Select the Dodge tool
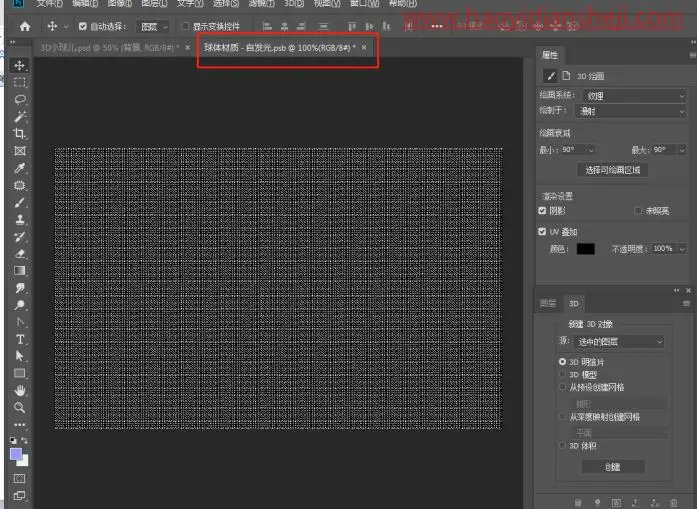The width and height of the screenshot is (697, 509). pyautogui.click(x=20, y=305)
